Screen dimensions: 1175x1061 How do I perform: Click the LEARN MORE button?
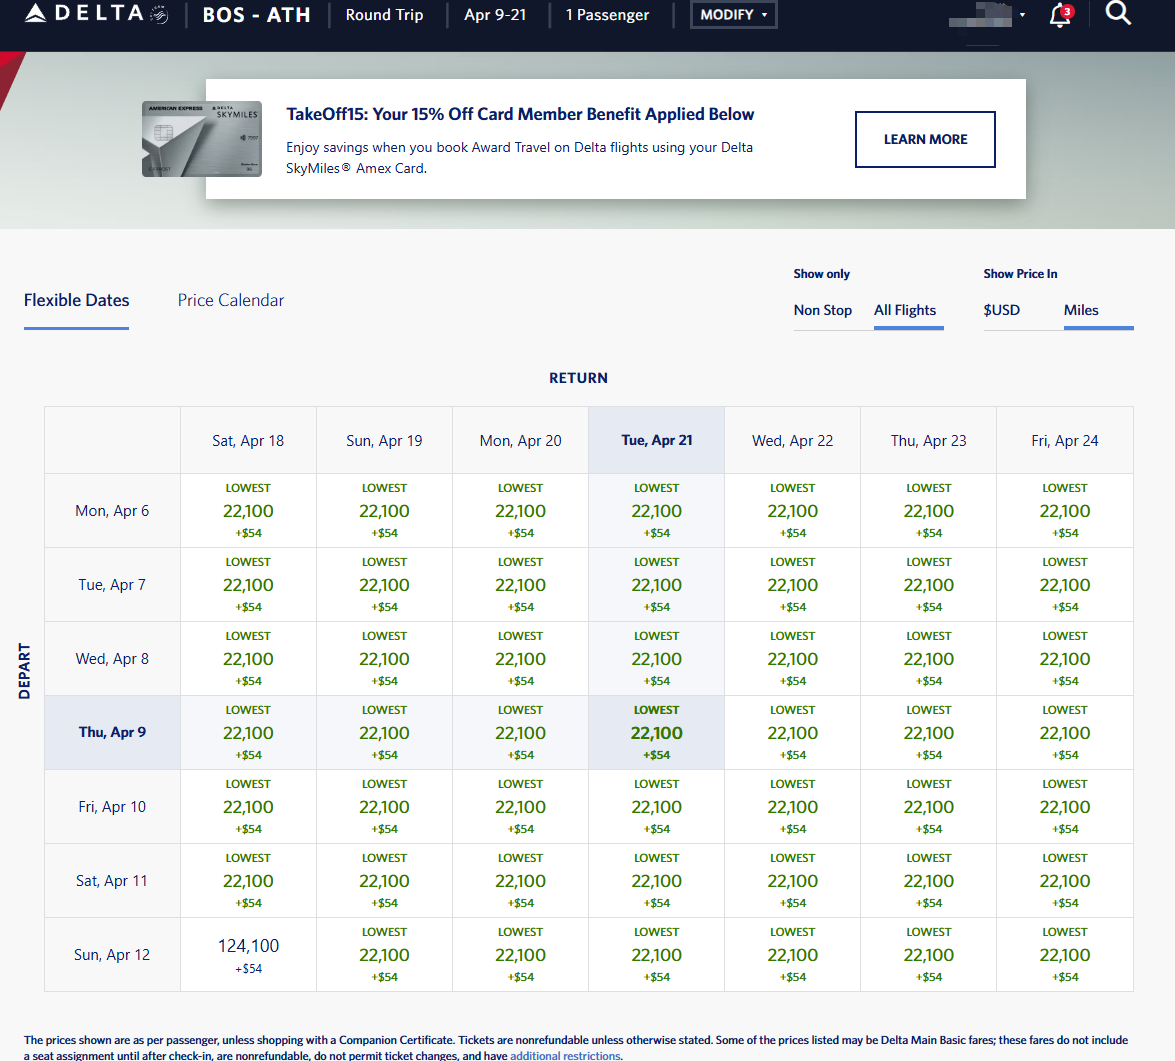tap(925, 139)
